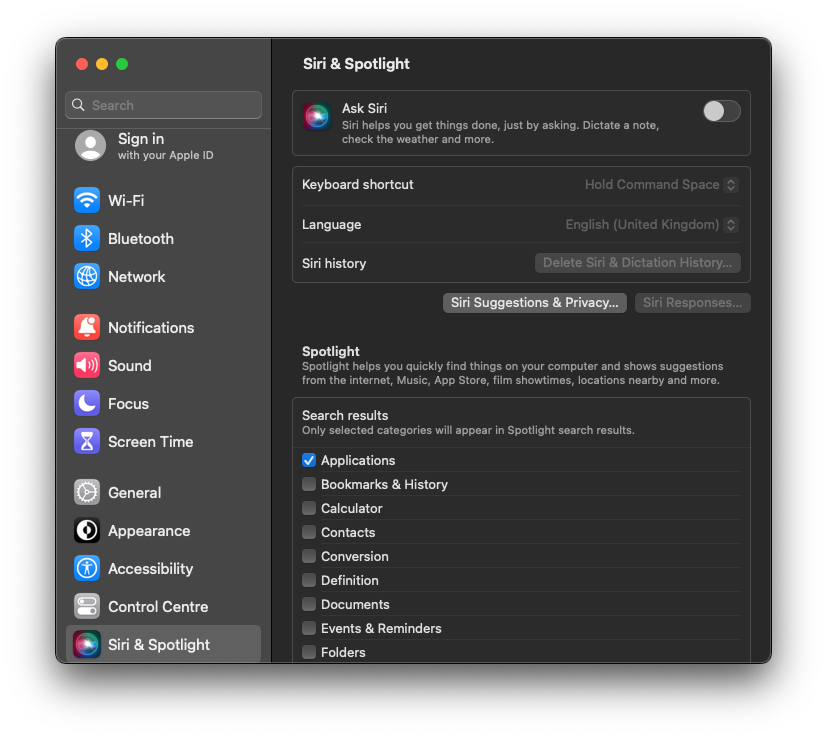Uncheck the Applications checkbox
The image size is (827, 737).
point(309,460)
